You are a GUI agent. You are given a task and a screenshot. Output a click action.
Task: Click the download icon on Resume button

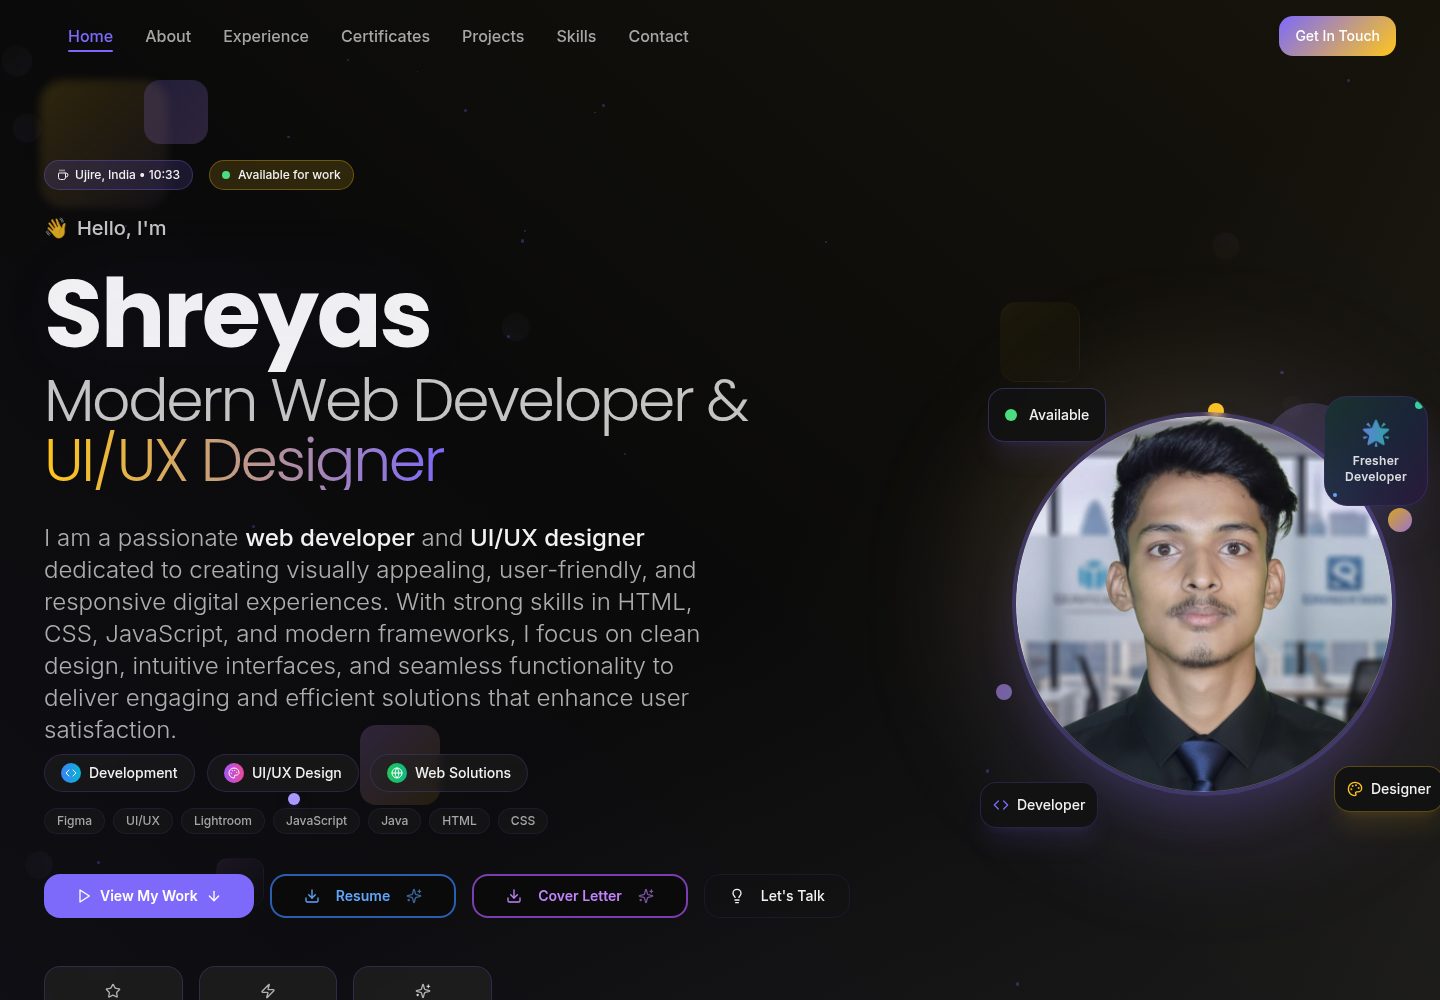[312, 896]
